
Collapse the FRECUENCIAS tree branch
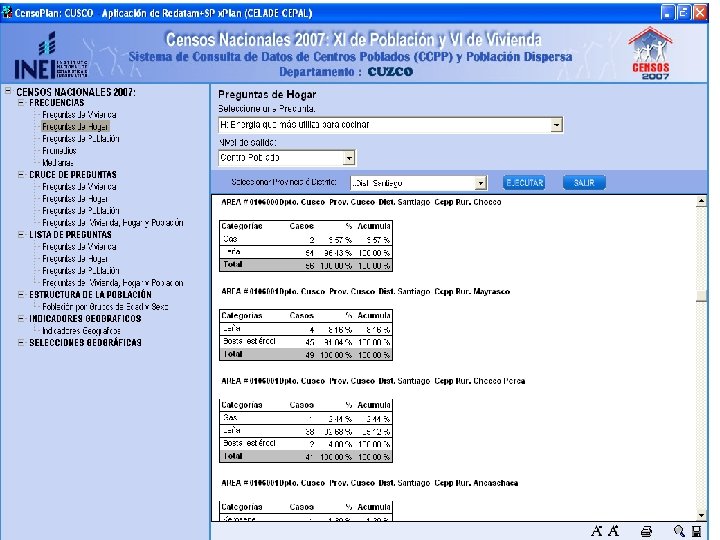pyautogui.click(x=21, y=103)
